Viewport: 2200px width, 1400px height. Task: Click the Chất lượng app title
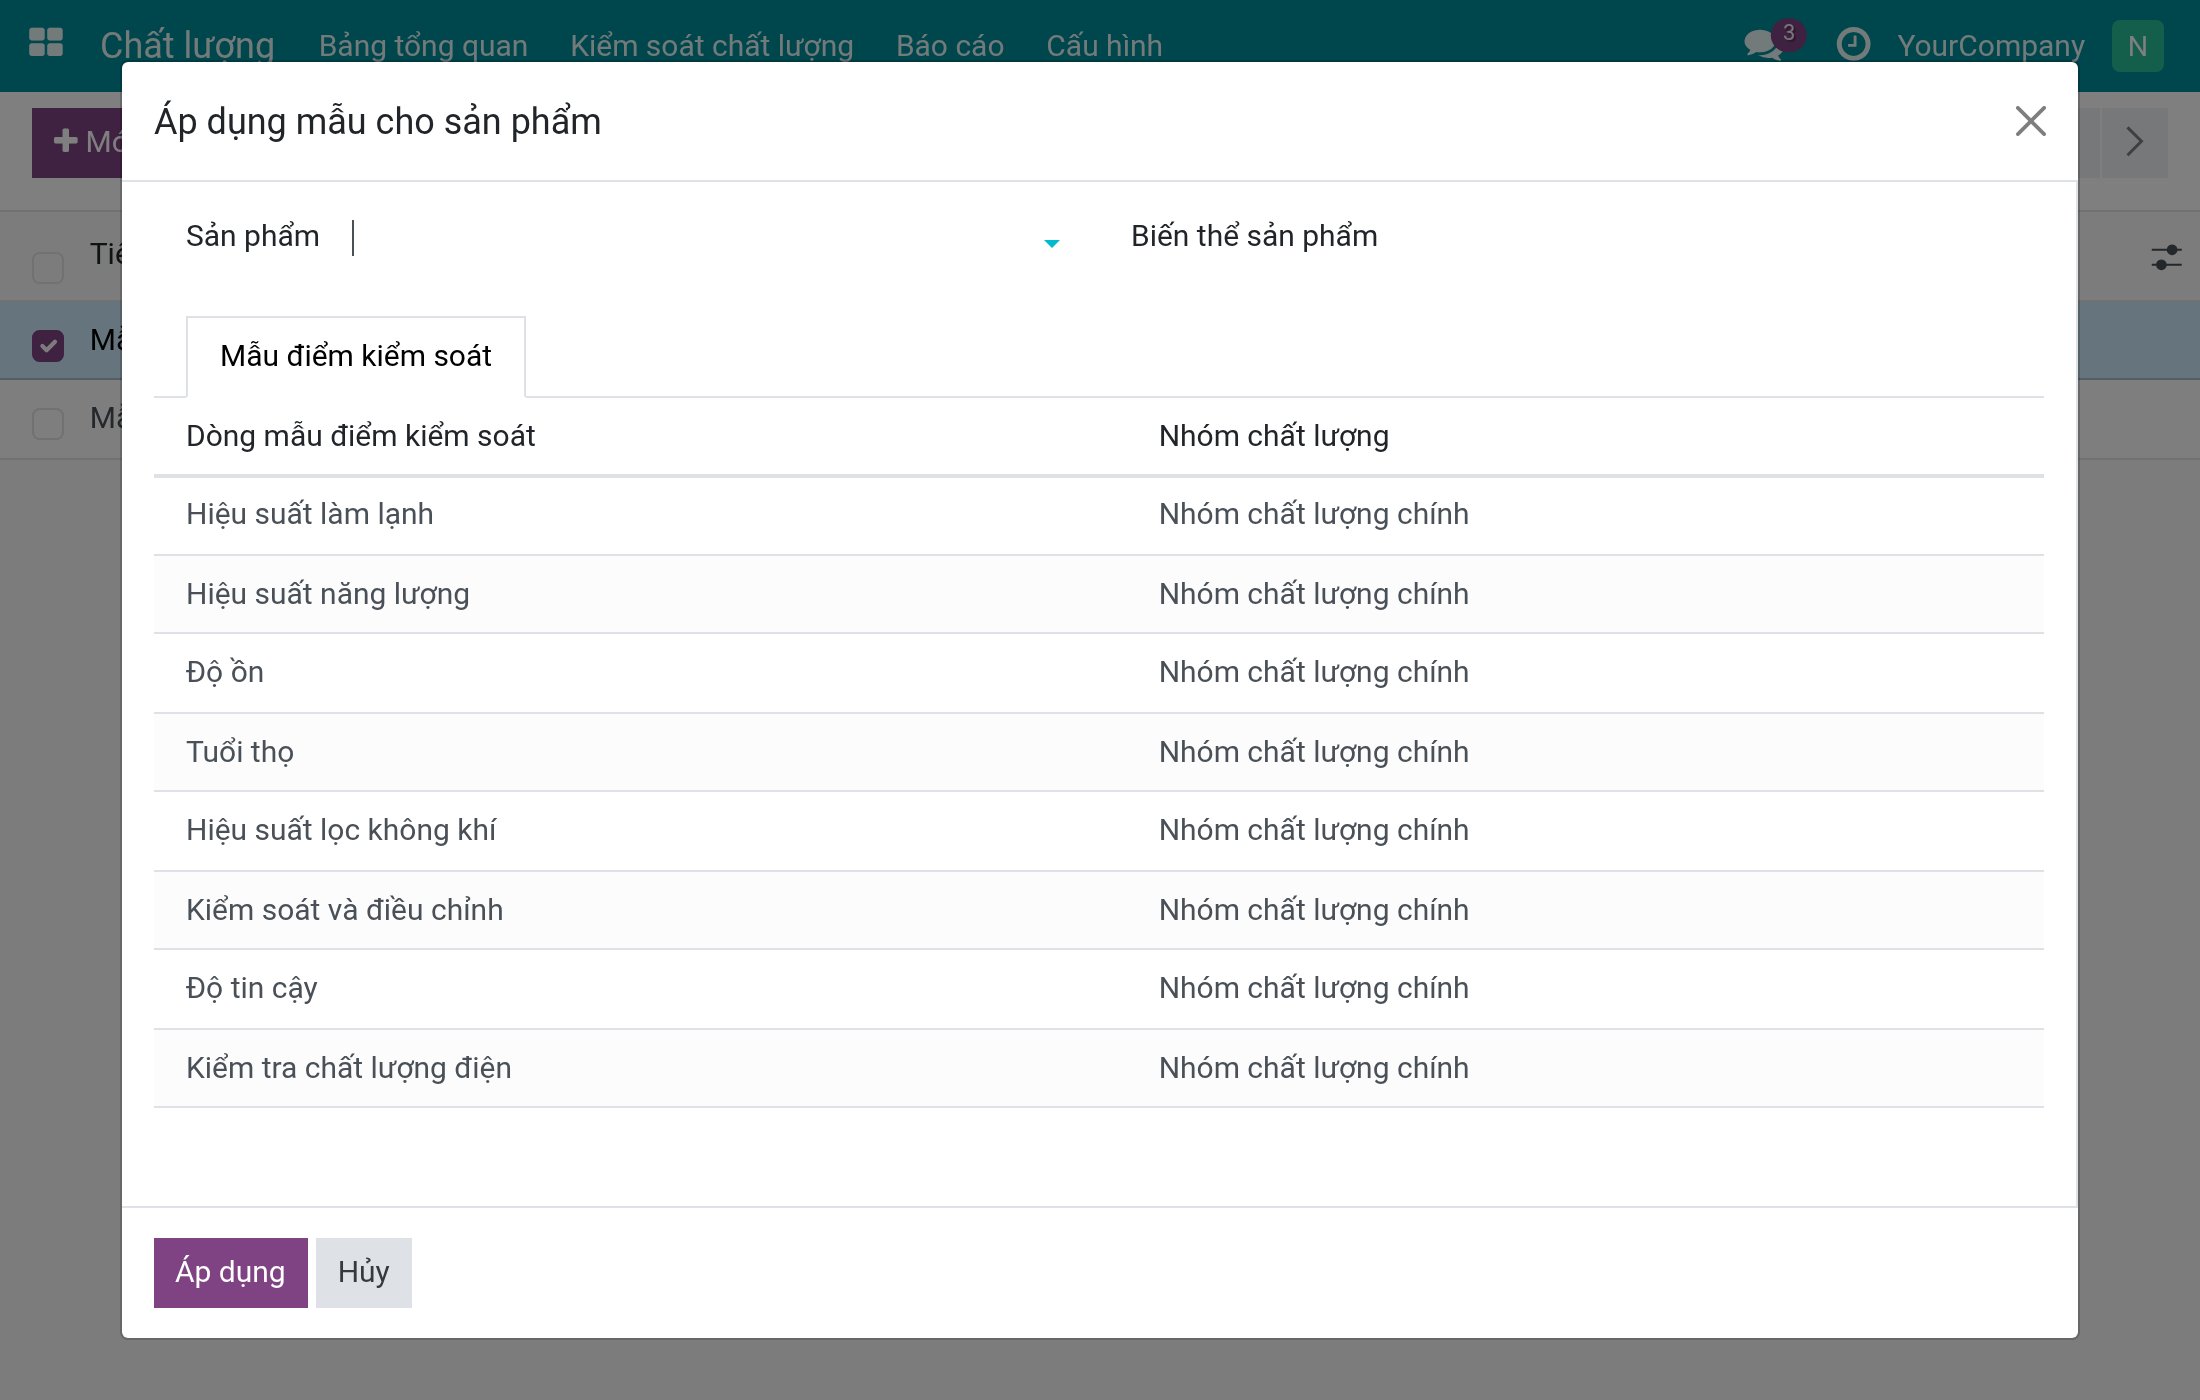[x=187, y=45]
